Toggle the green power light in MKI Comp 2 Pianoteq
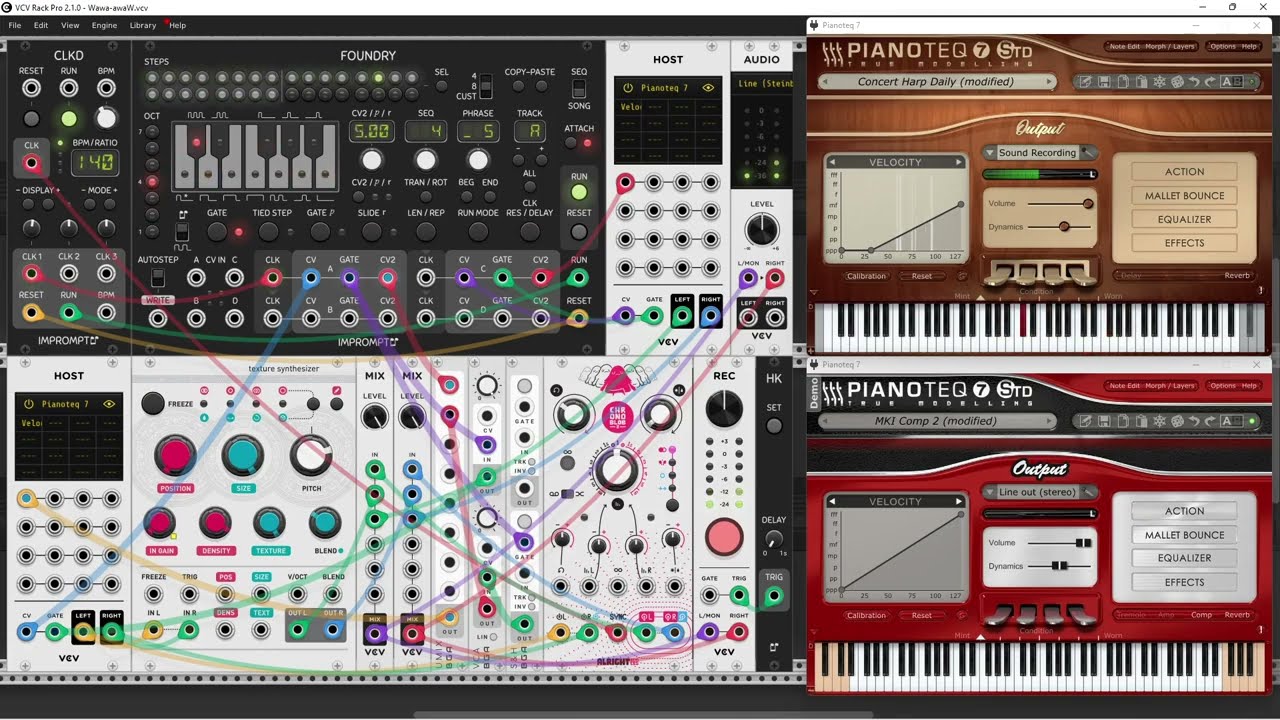This screenshot has width=1280, height=720. click(x=1251, y=421)
